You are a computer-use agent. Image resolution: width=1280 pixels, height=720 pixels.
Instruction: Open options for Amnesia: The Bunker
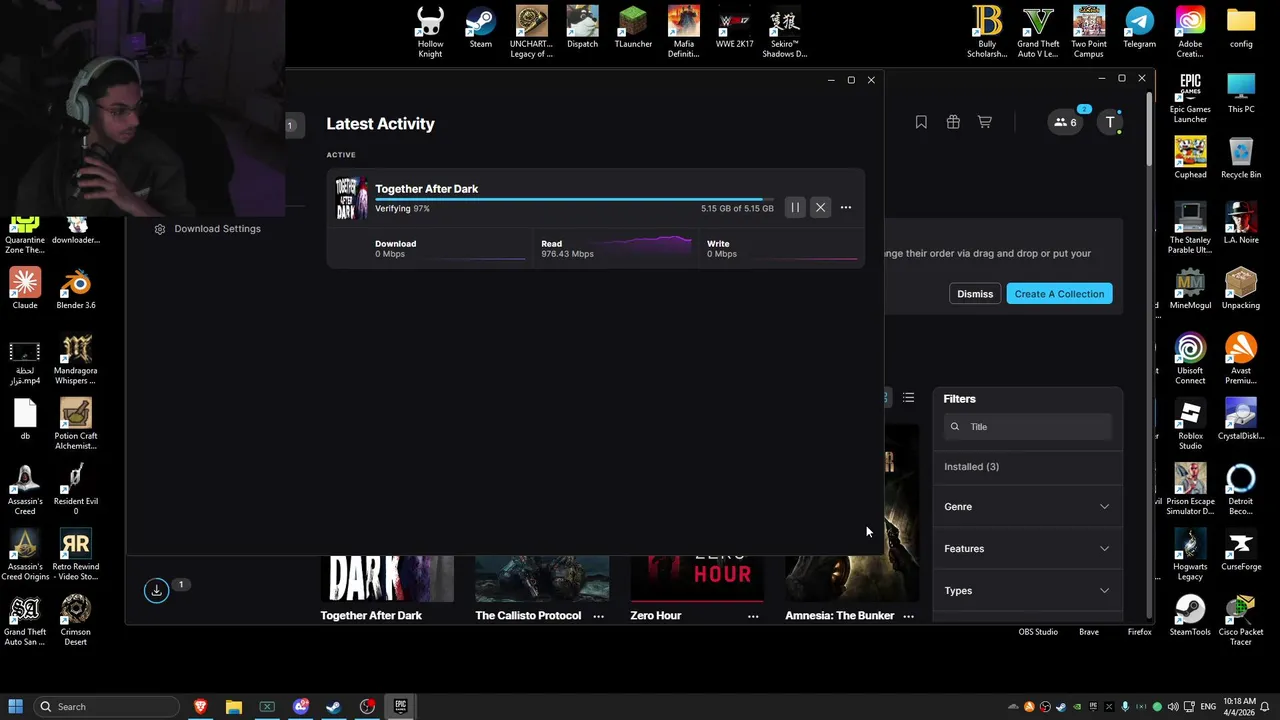[908, 616]
